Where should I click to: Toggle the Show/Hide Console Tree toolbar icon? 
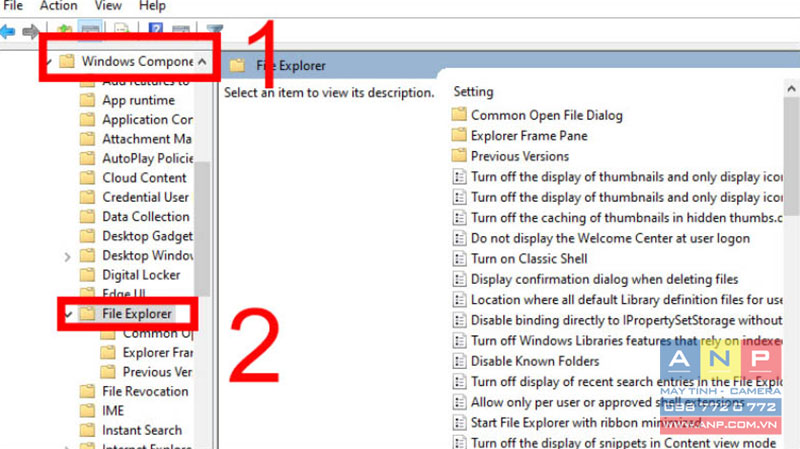click(x=90, y=30)
